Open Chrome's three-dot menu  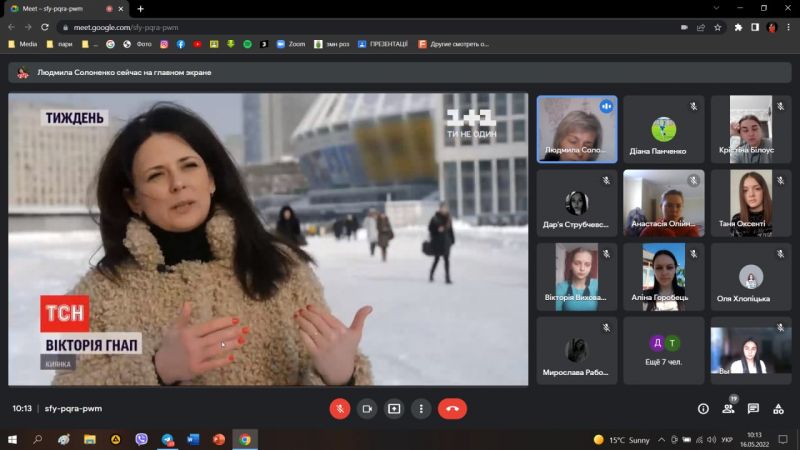pyautogui.click(x=788, y=28)
